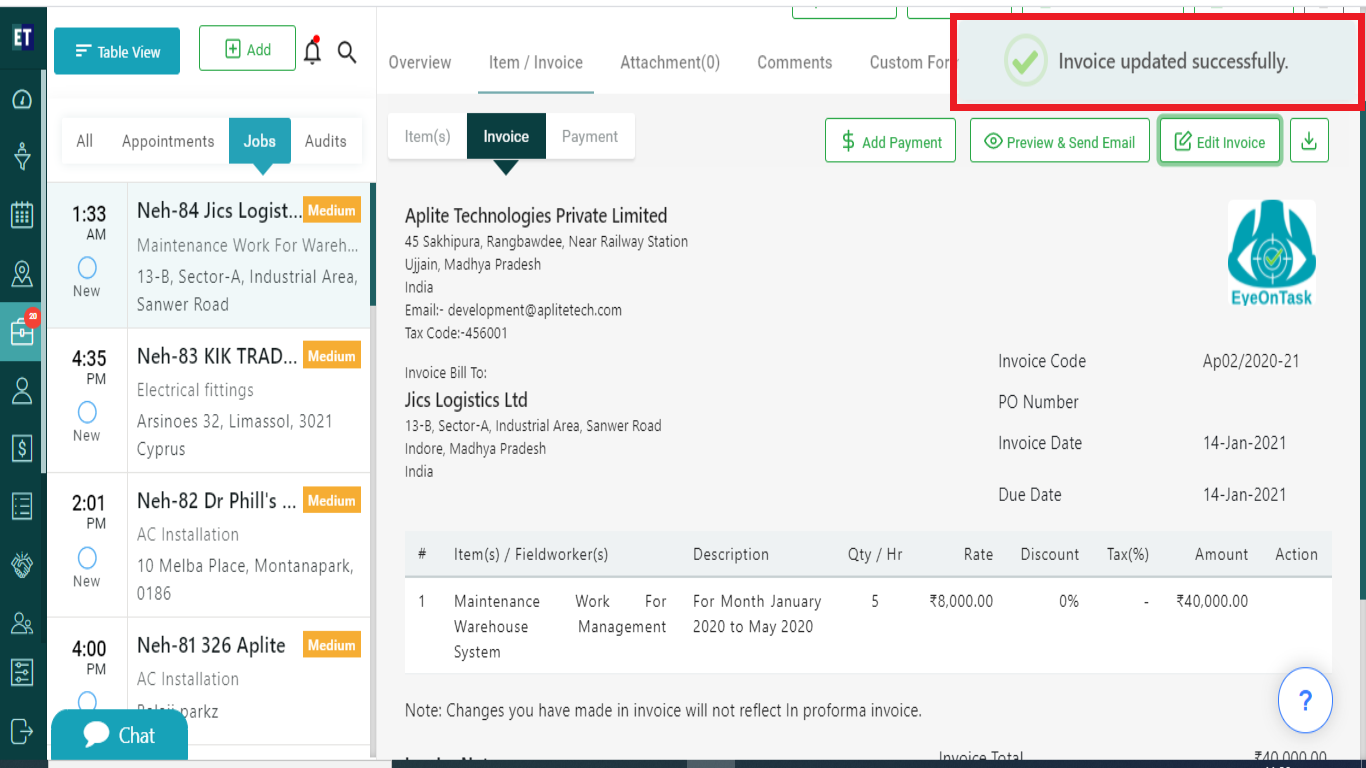1366x768 pixels.
Task: Select the Jobs filter tab
Action: (x=260, y=141)
